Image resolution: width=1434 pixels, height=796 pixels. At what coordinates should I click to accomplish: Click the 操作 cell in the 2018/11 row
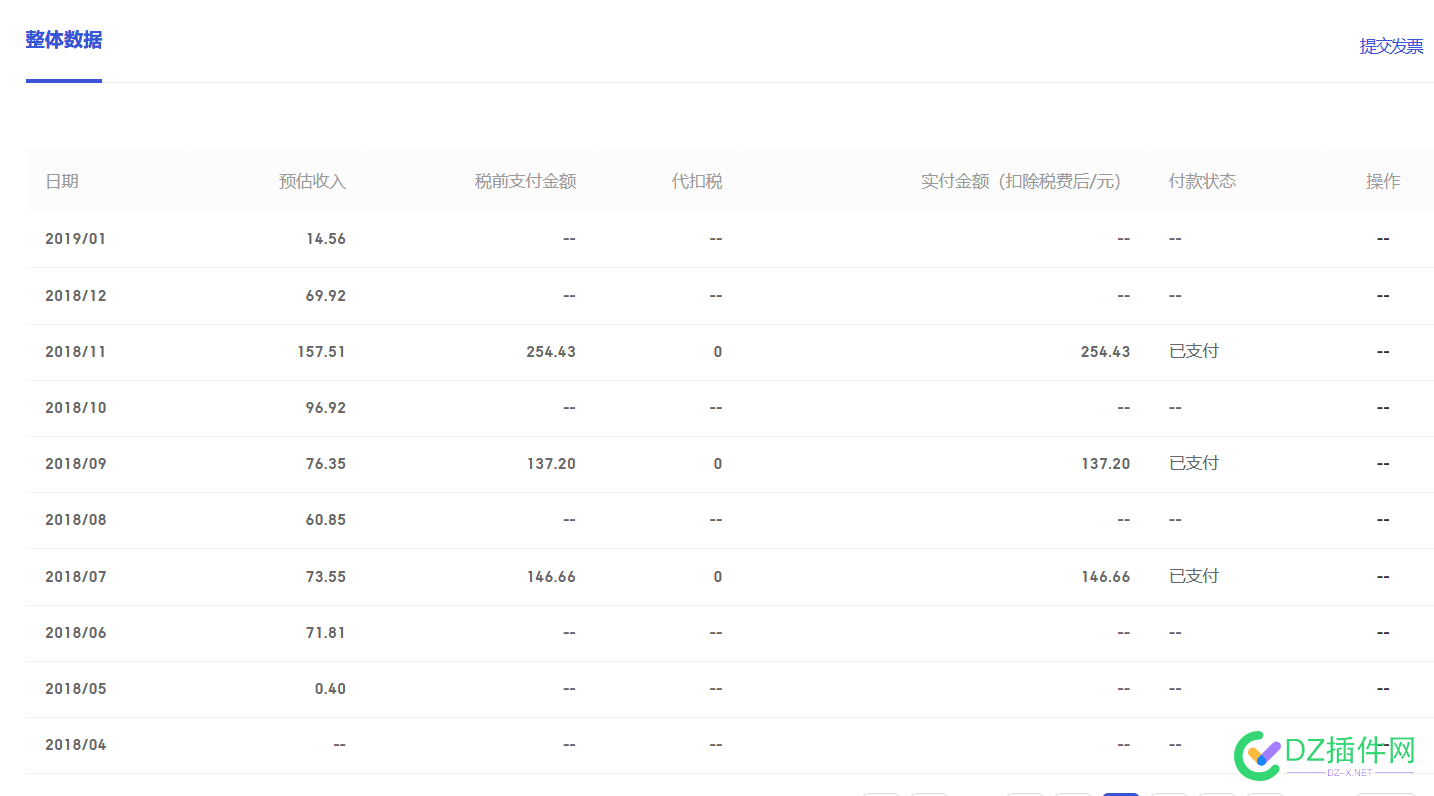(1383, 352)
